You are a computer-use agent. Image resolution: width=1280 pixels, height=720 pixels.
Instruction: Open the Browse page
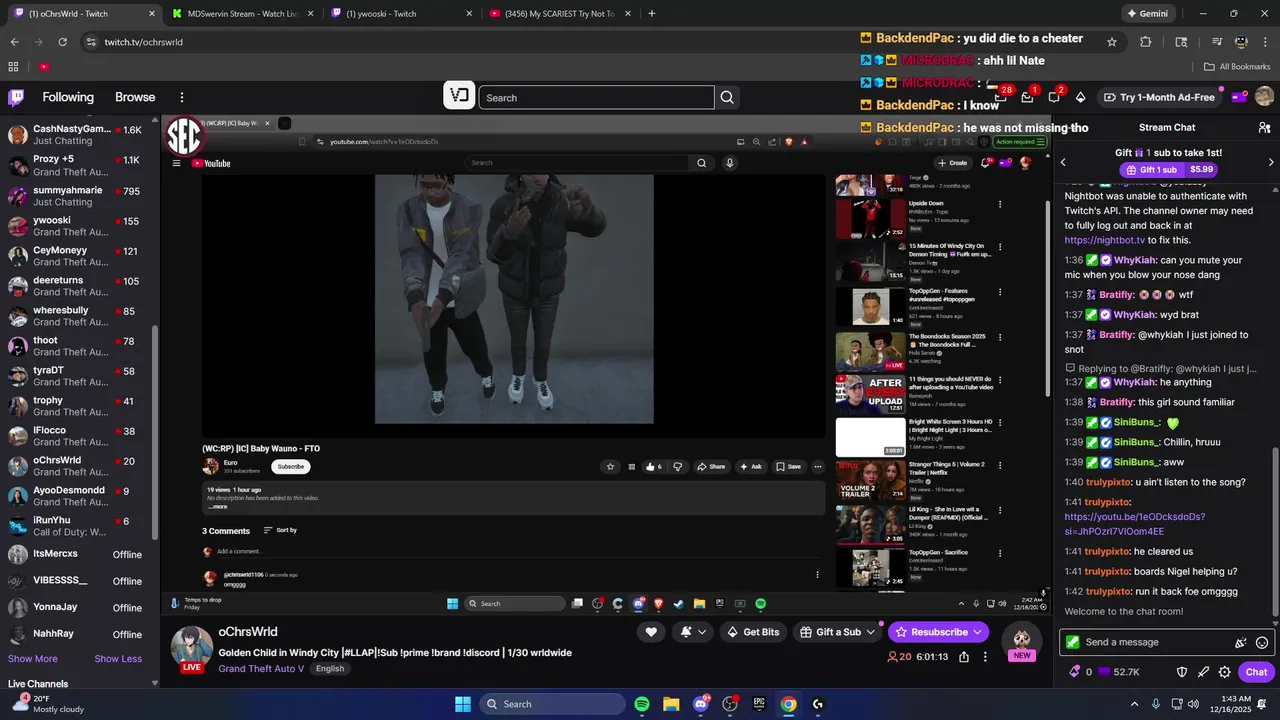pos(135,97)
